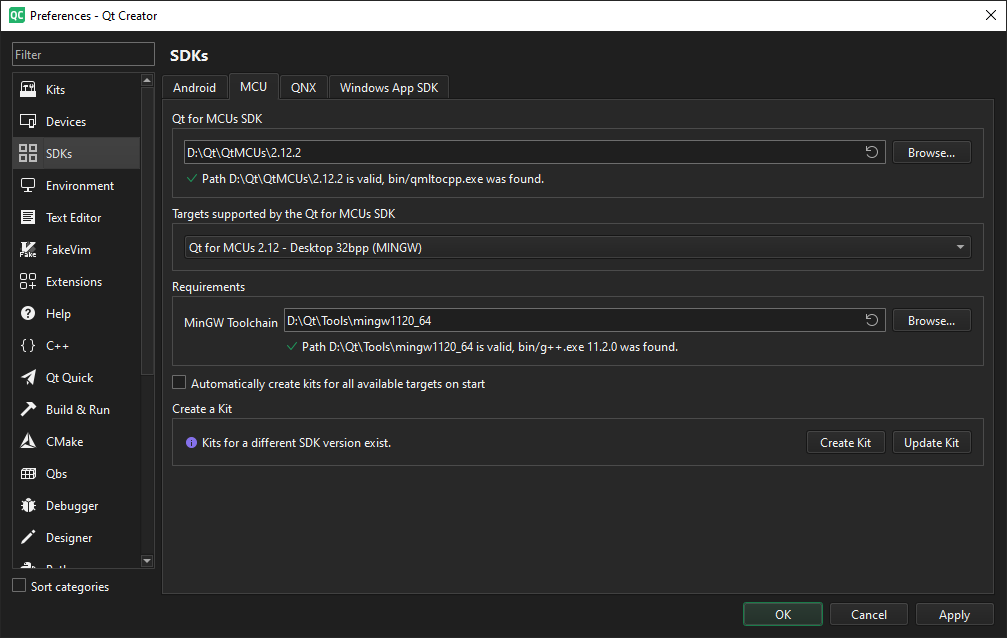Screen dimensions: 1007x638
Task: Reset the Qt for MCUs SDK path
Action: (x=871, y=152)
